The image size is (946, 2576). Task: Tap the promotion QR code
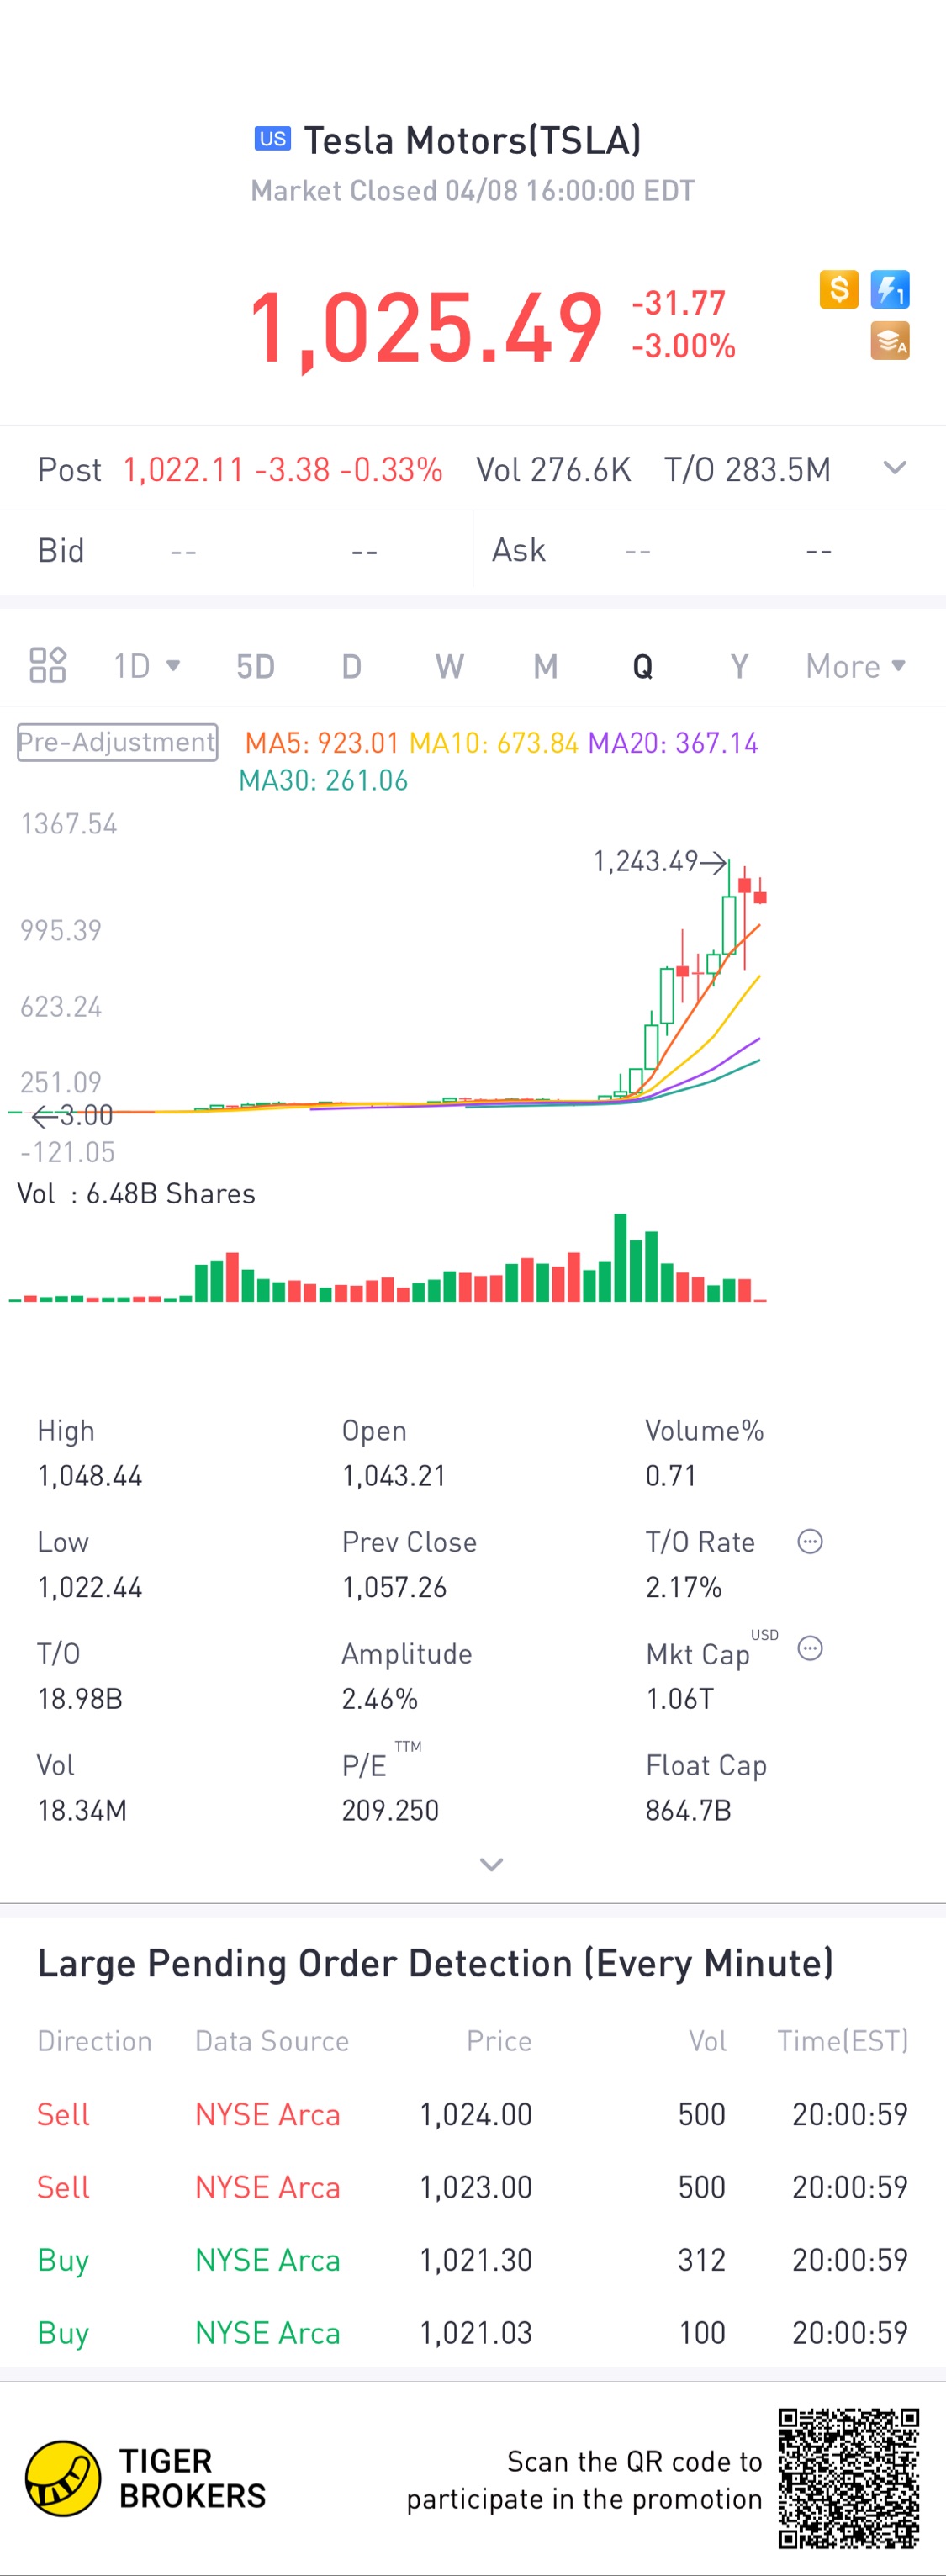click(849, 2478)
